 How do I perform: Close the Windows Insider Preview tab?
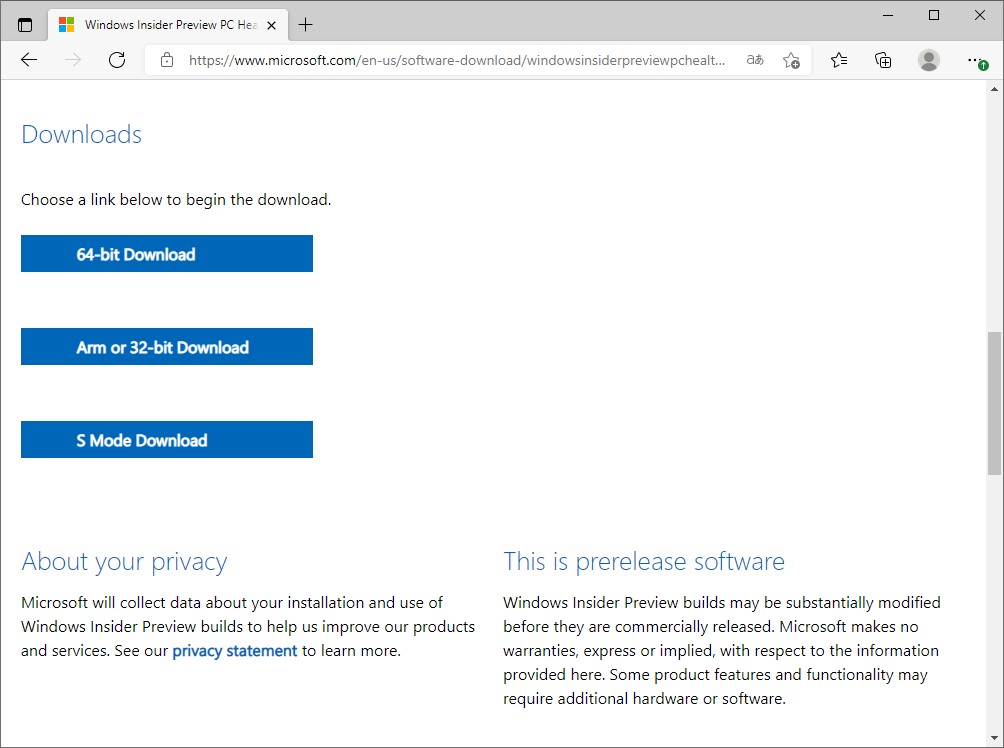coord(271,25)
